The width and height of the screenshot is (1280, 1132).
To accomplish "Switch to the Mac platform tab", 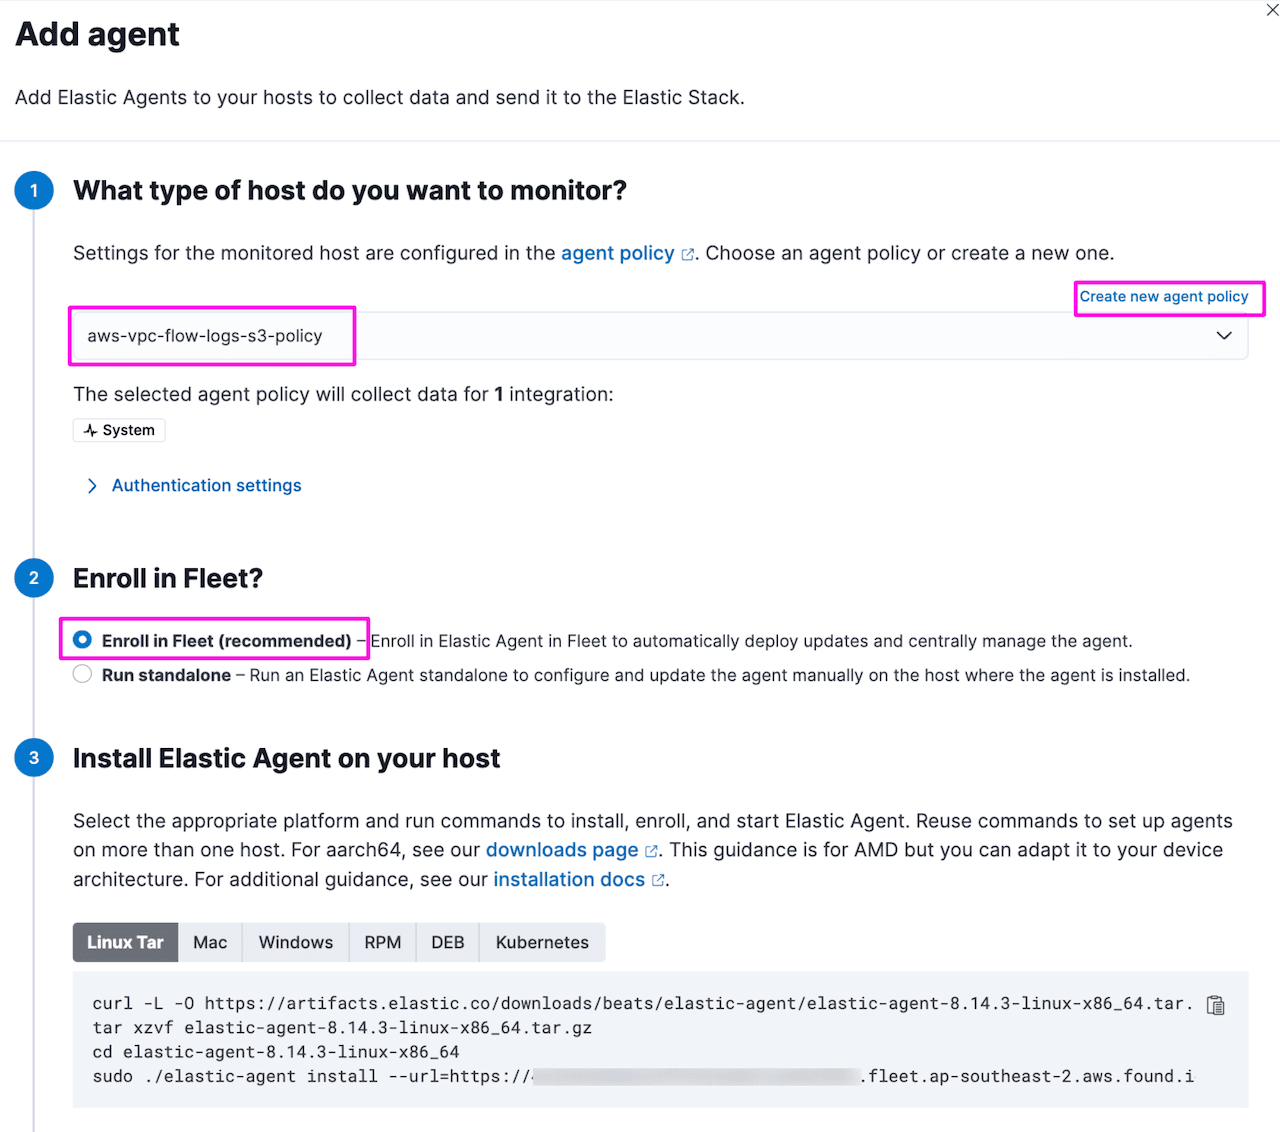I will (x=210, y=942).
